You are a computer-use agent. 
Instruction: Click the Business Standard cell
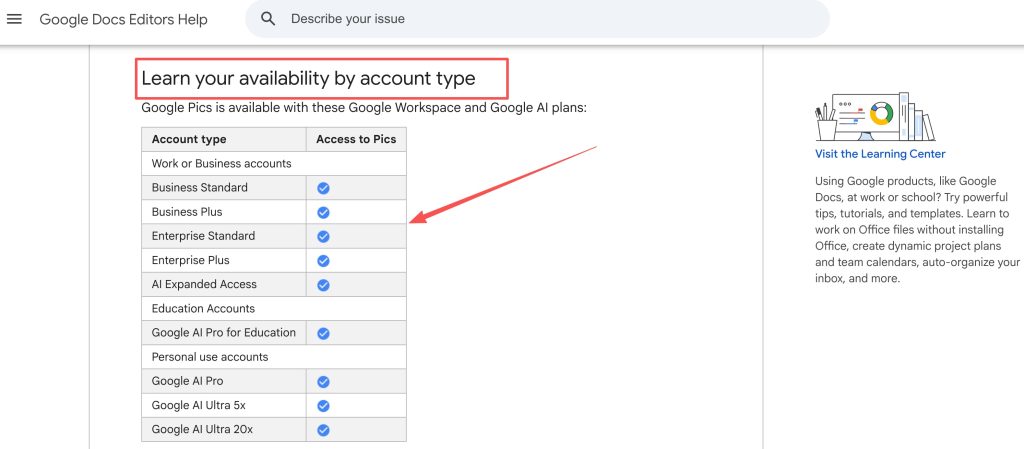[224, 187]
